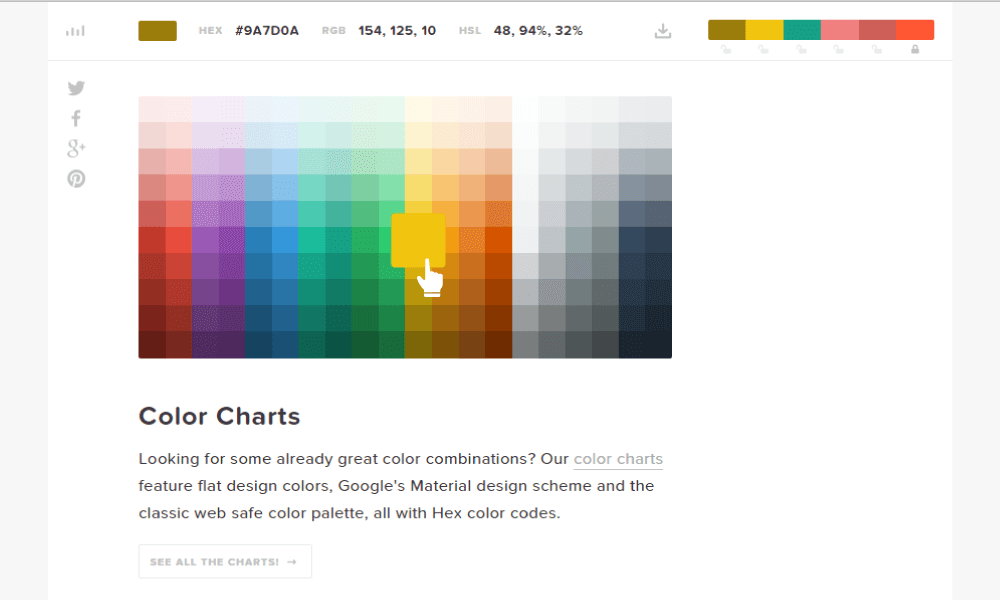
Task: Share on Pinterest via sidebar icon
Action: (76, 179)
